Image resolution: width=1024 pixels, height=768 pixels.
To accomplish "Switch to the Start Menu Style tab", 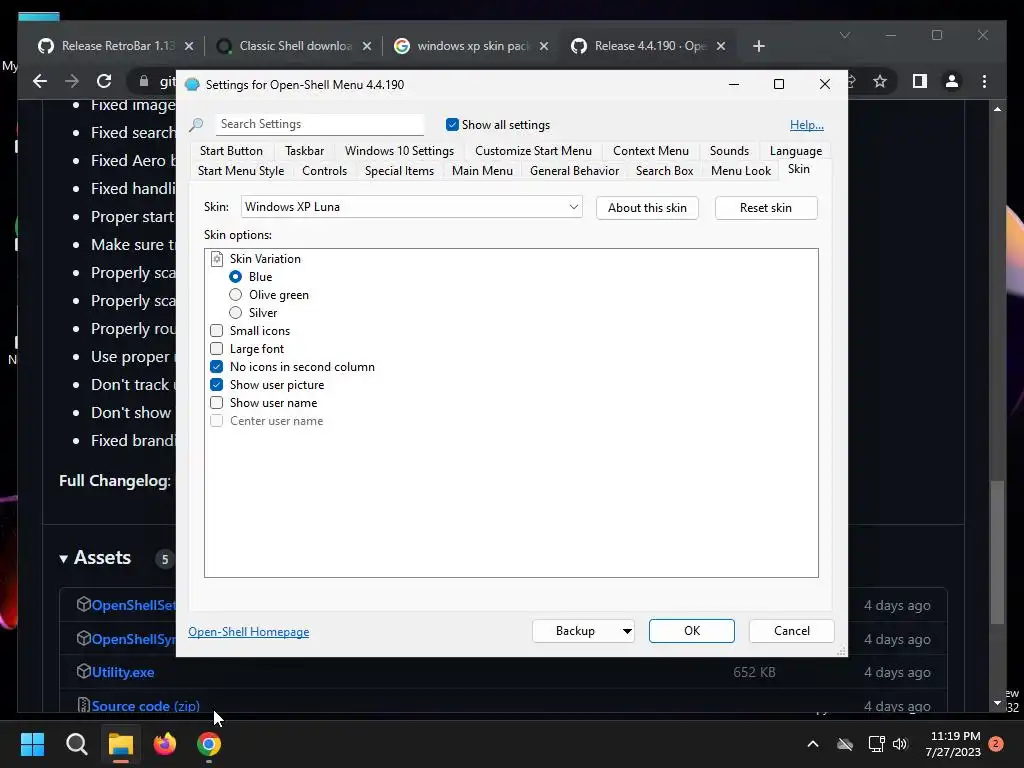I will [x=241, y=170].
